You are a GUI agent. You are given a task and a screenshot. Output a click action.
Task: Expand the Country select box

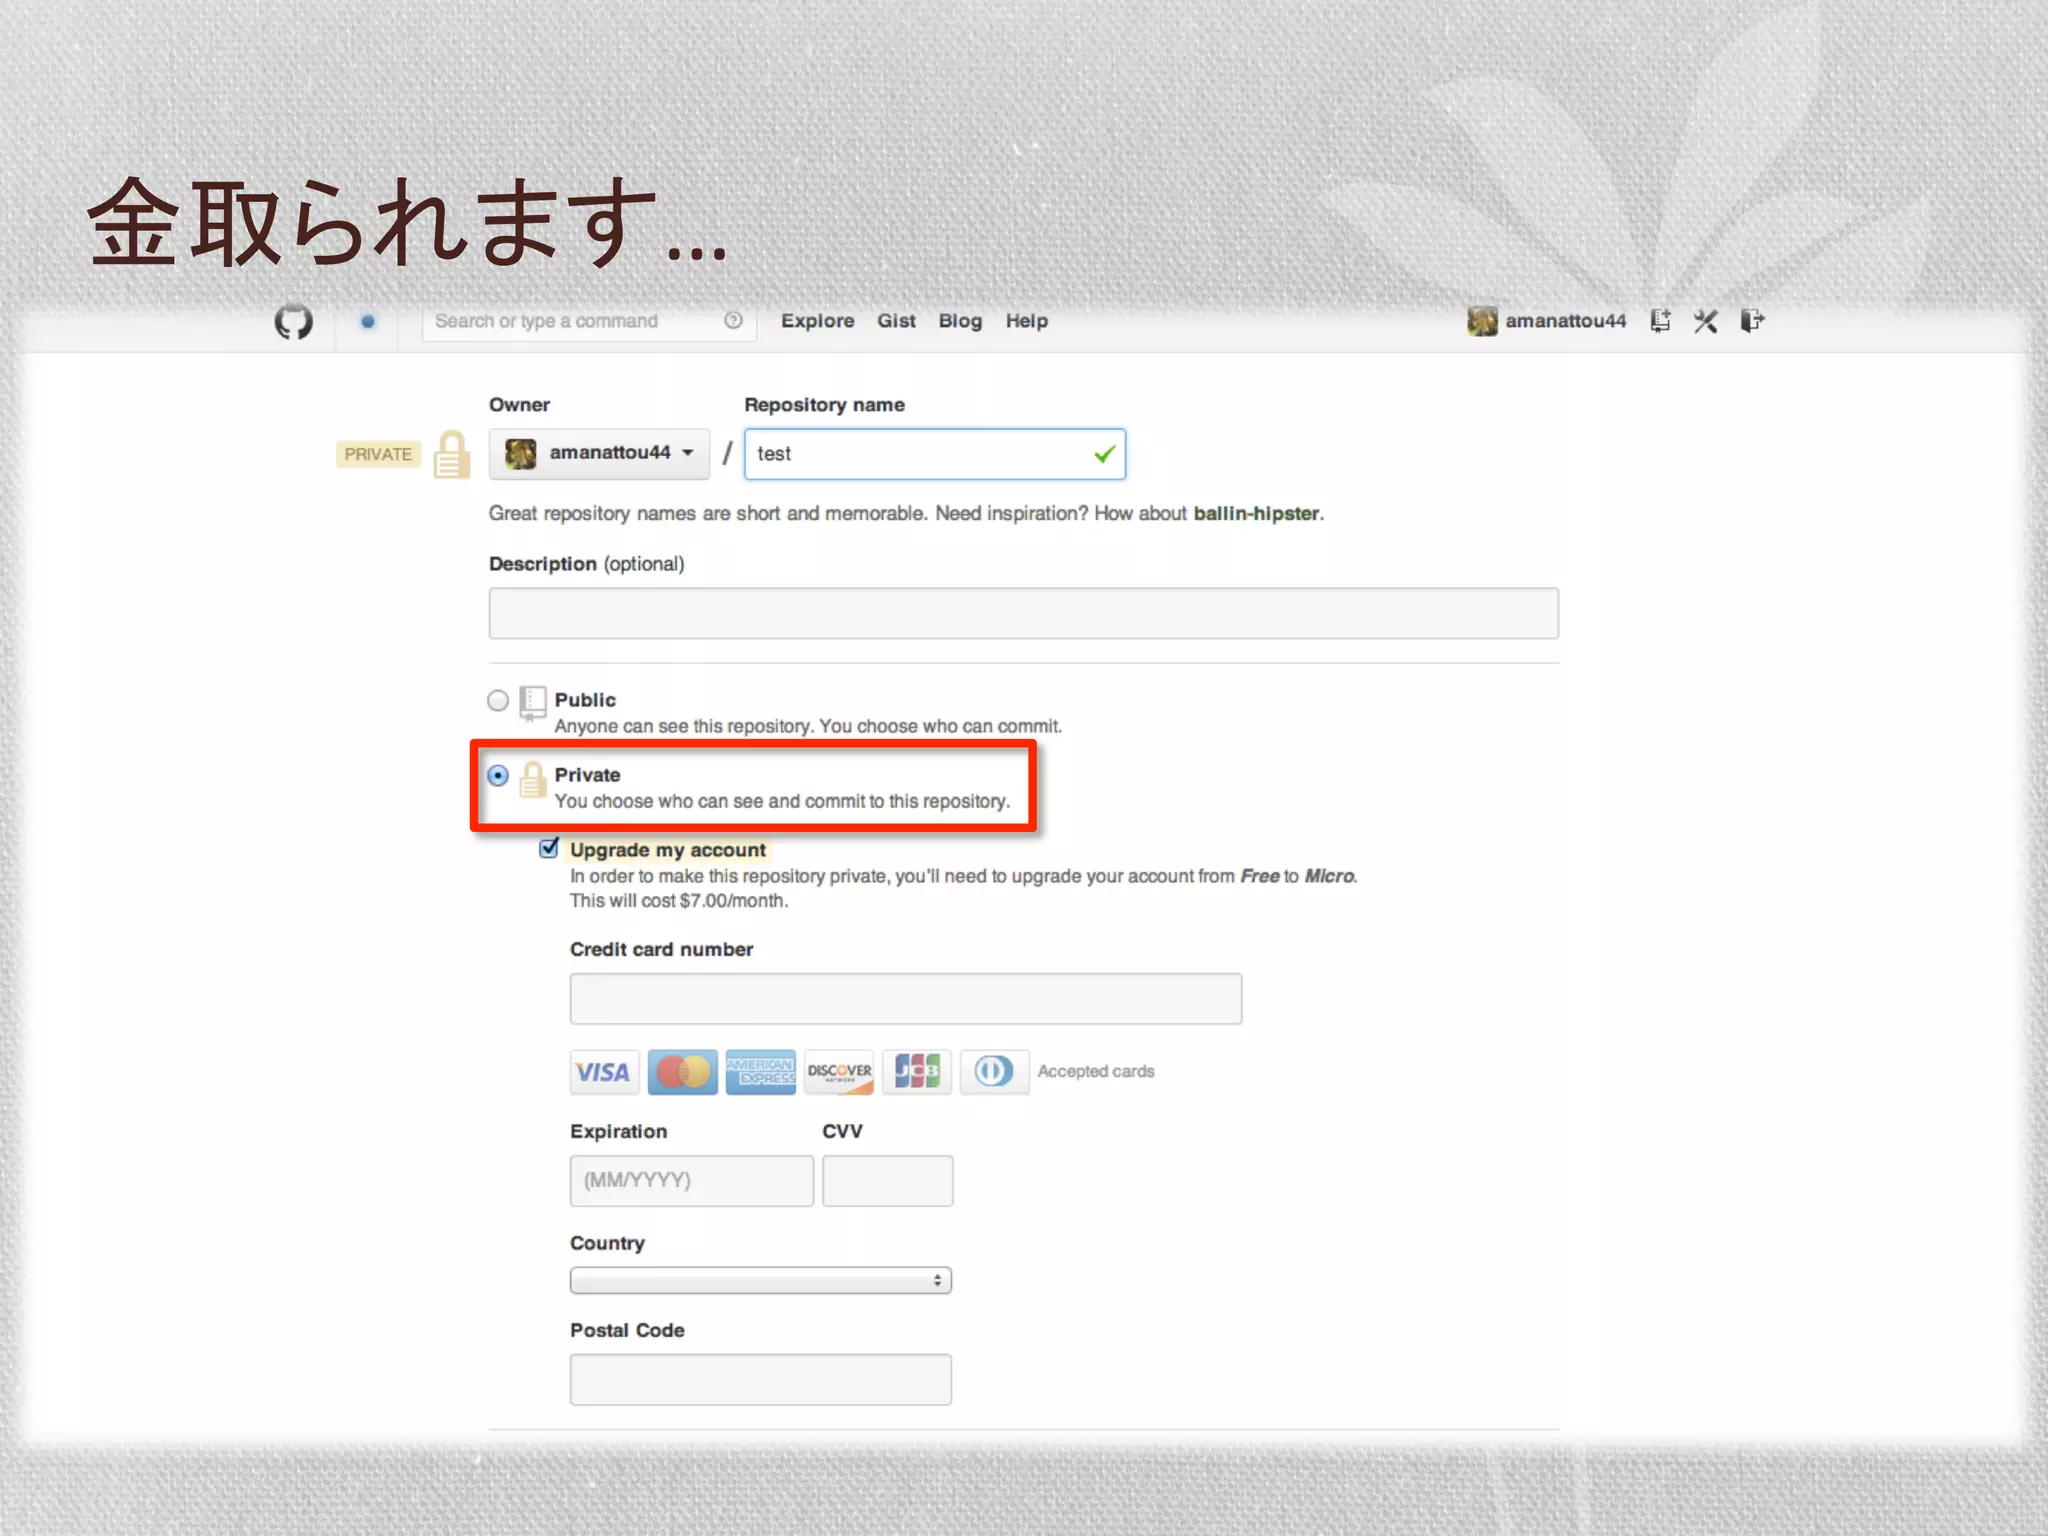pyautogui.click(x=760, y=1280)
